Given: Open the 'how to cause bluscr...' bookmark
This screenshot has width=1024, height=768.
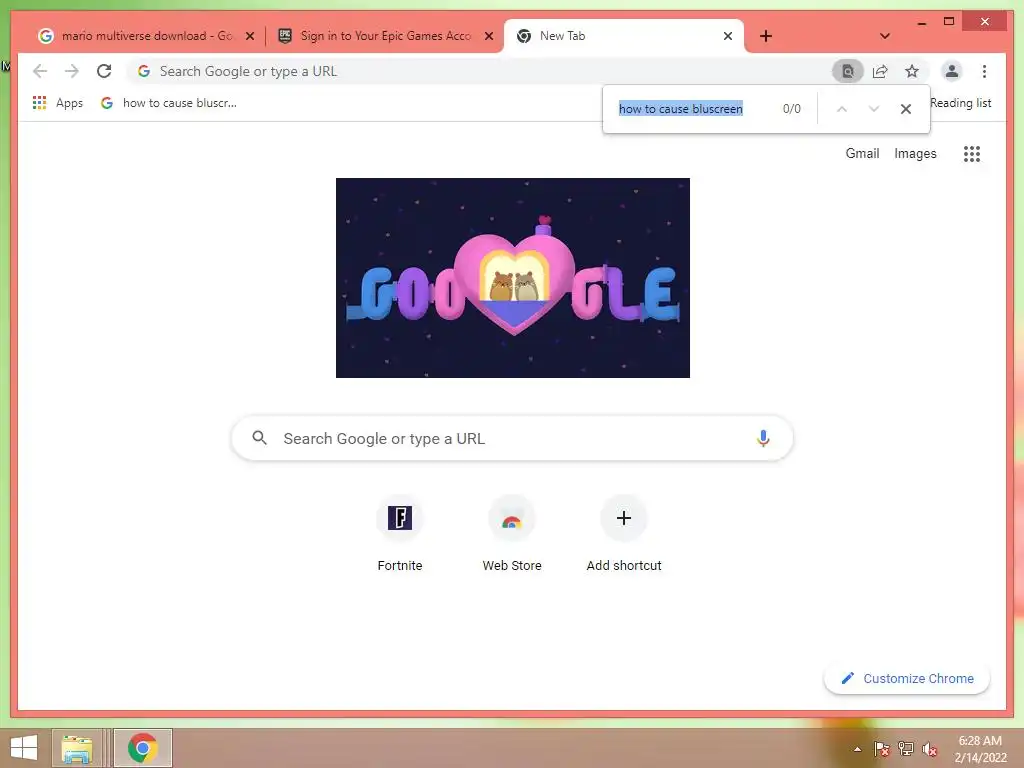Looking at the screenshot, I should click(169, 103).
